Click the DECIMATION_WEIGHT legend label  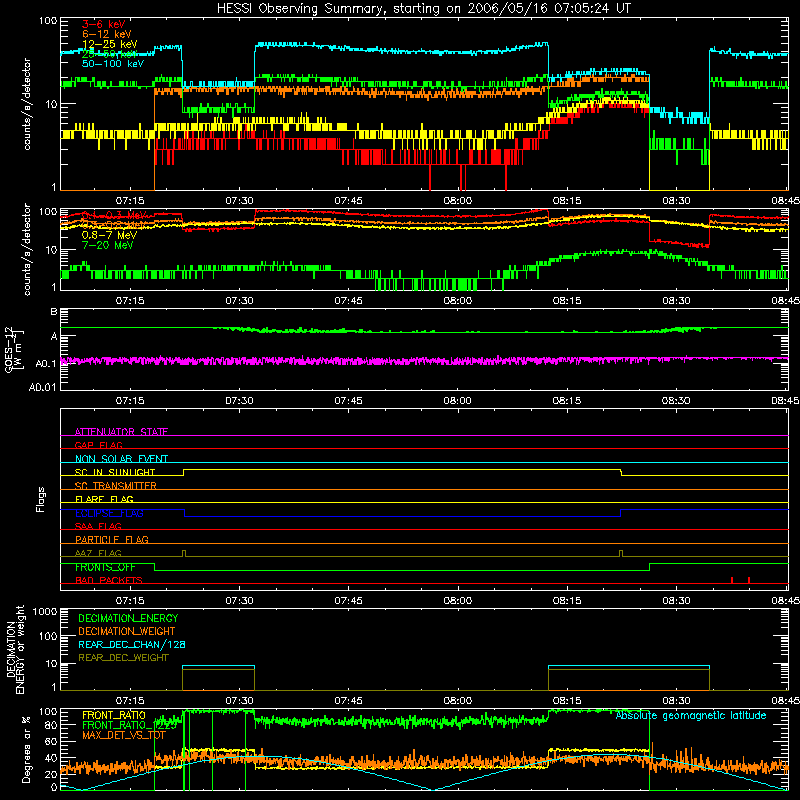pyautogui.click(x=127, y=631)
